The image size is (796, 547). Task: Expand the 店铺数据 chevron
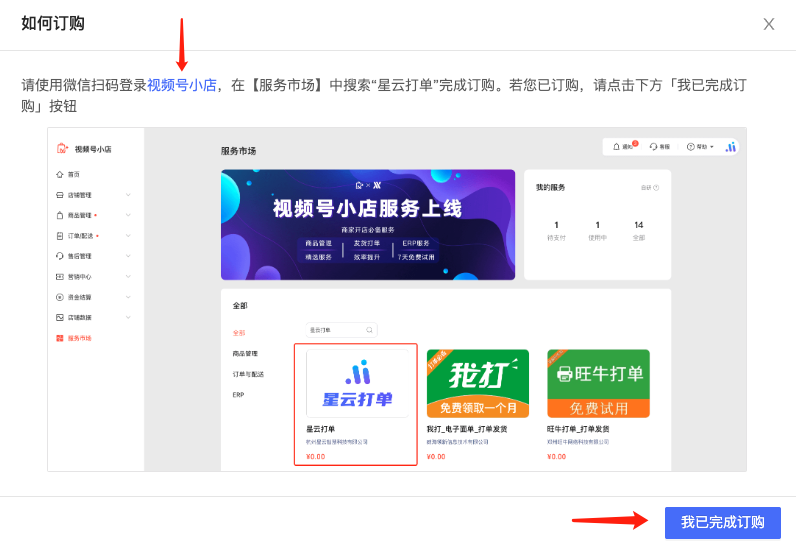[128, 318]
